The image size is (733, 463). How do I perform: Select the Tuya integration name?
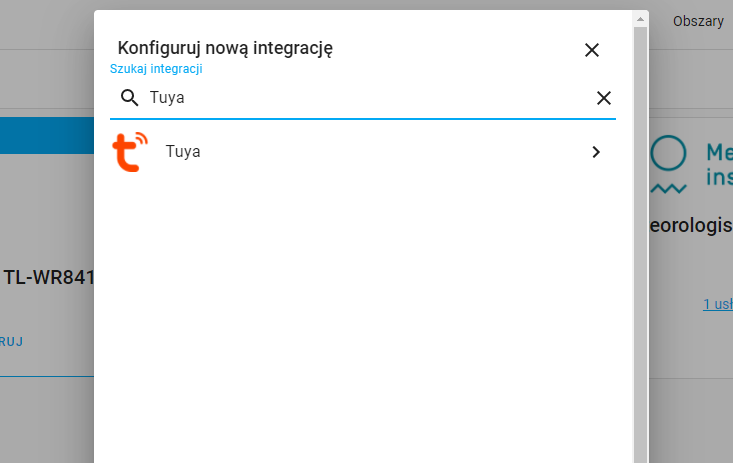pos(183,152)
